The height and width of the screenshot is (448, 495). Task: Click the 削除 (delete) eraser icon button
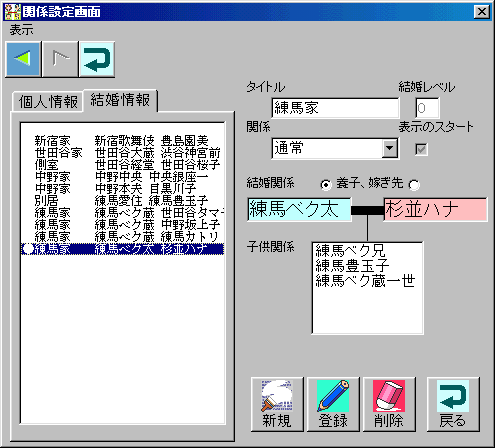tap(389, 404)
